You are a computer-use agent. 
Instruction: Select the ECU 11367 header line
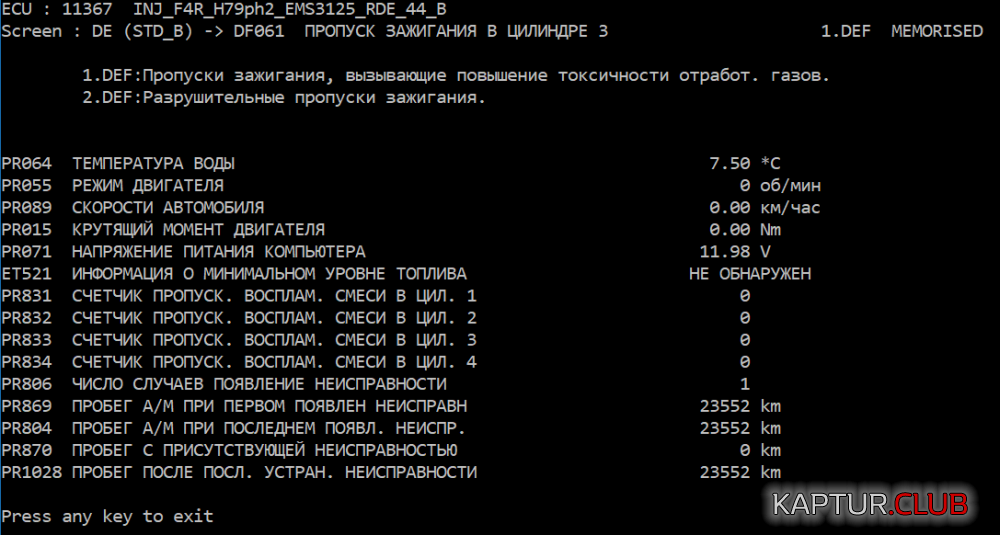tap(224, 9)
